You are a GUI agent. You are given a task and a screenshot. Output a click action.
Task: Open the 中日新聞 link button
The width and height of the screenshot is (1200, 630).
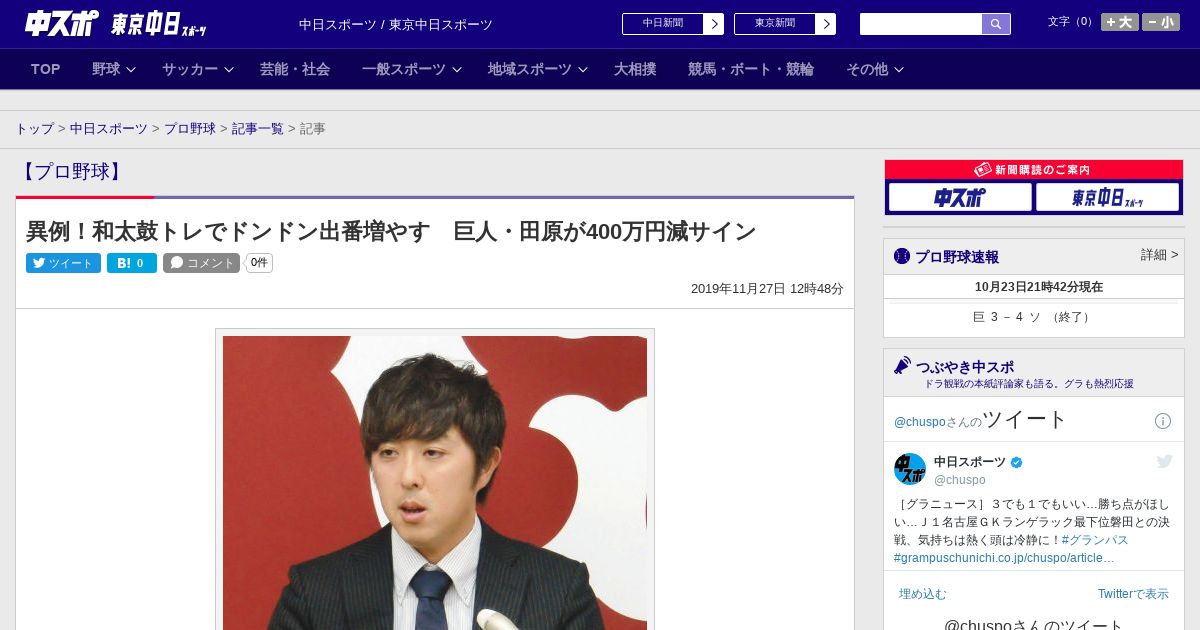[663, 24]
